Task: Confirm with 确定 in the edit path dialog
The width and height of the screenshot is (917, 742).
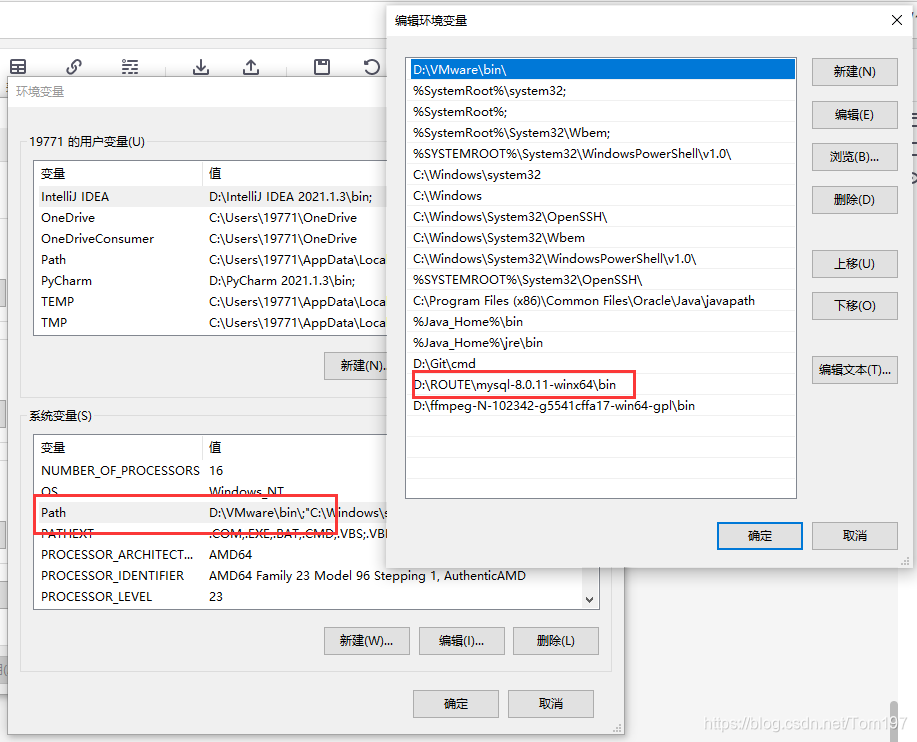Action: coord(760,536)
